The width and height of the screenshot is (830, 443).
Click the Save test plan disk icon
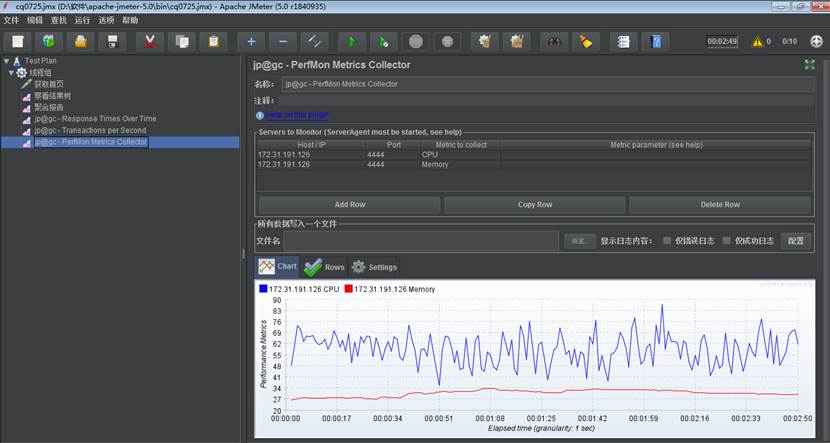(x=113, y=41)
